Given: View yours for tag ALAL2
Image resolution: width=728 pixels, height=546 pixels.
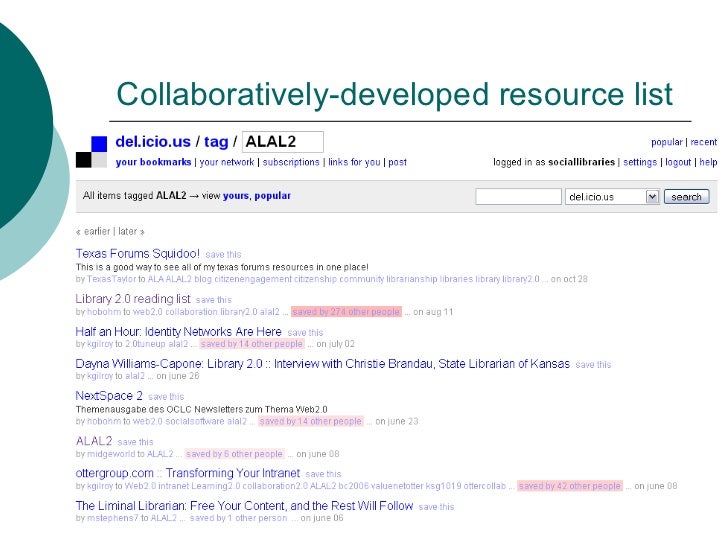Looking at the screenshot, I should [x=235, y=195].
